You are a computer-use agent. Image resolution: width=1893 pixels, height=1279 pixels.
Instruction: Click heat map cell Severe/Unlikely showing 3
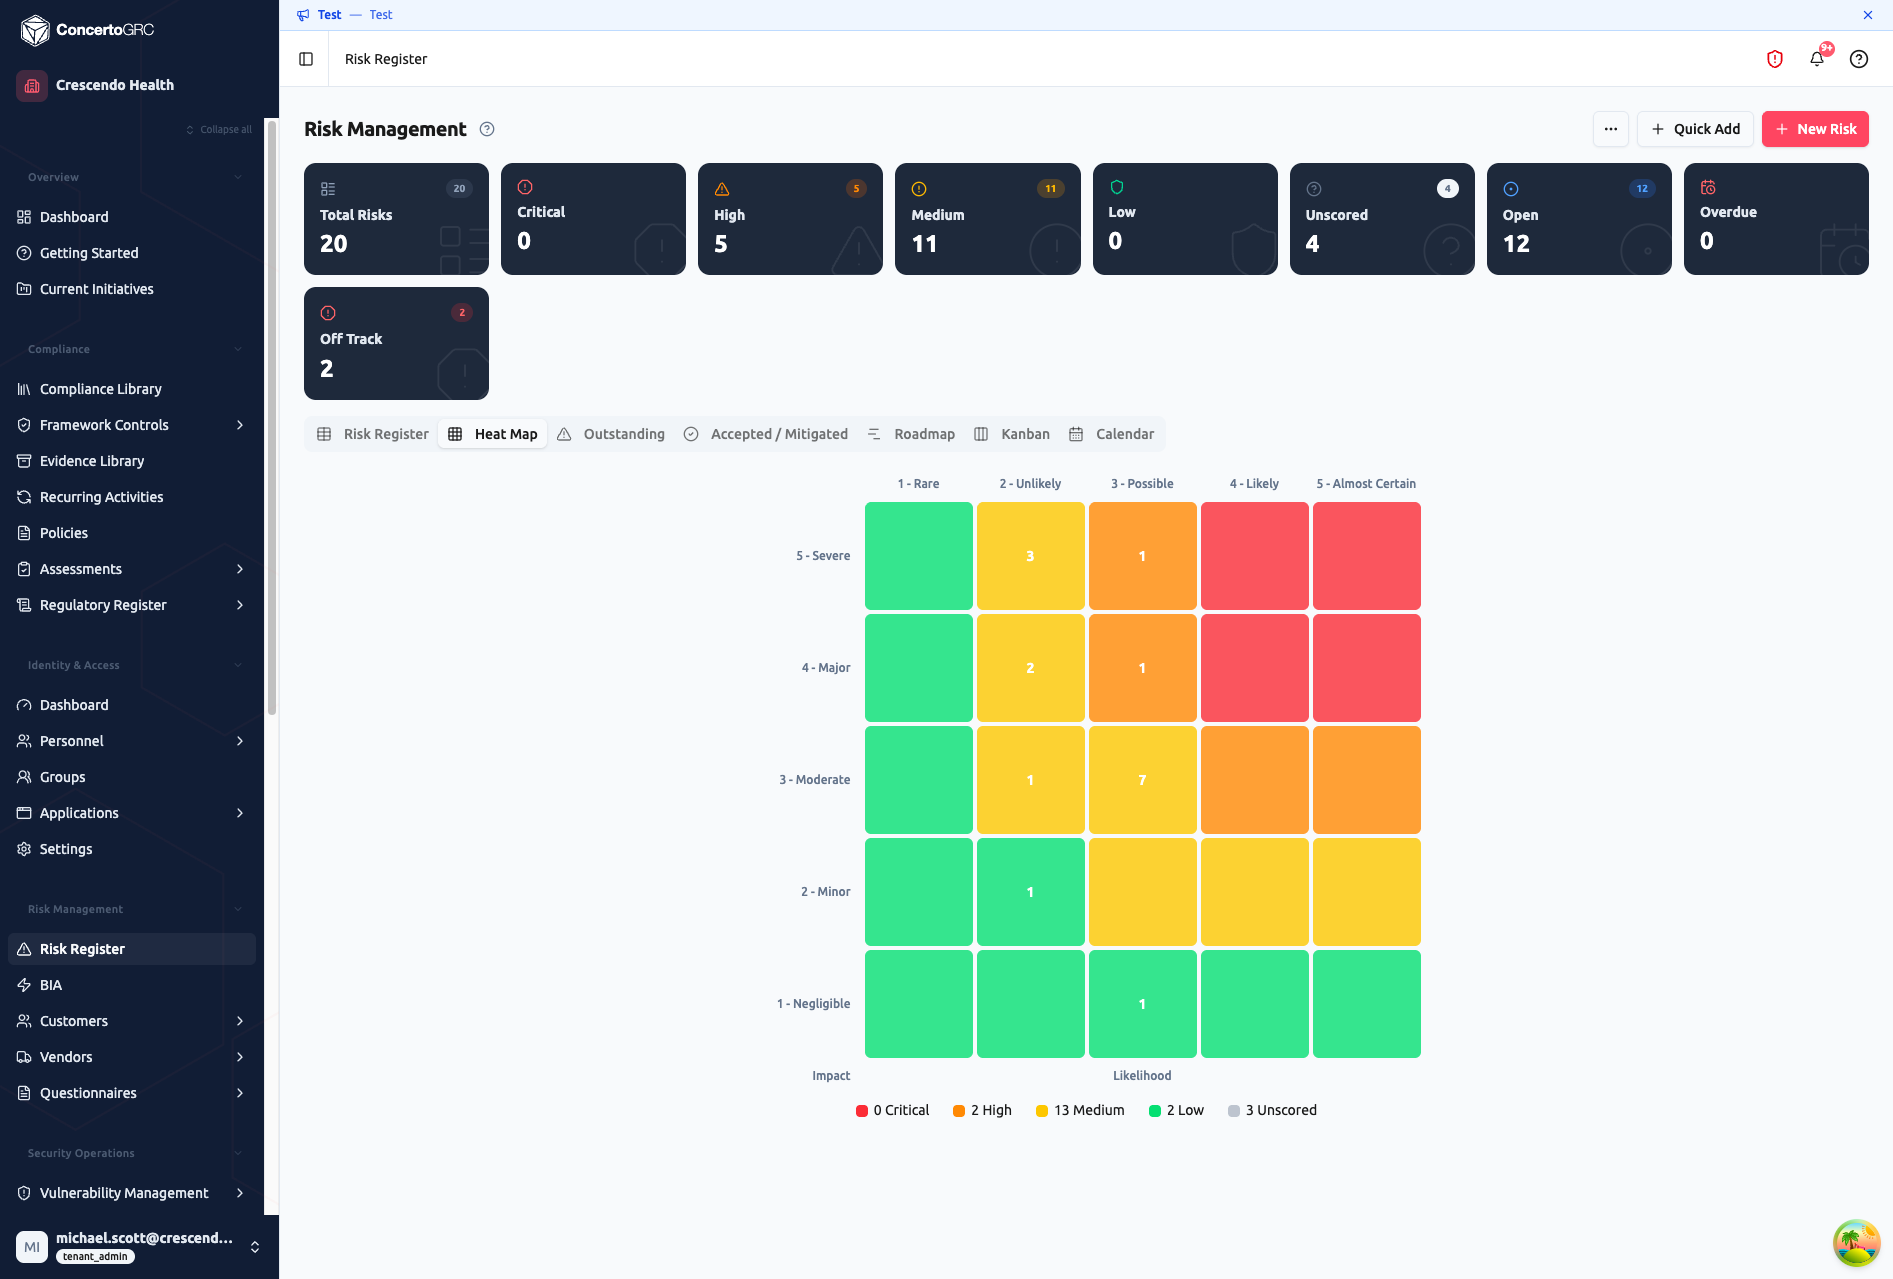click(x=1030, y=556)
